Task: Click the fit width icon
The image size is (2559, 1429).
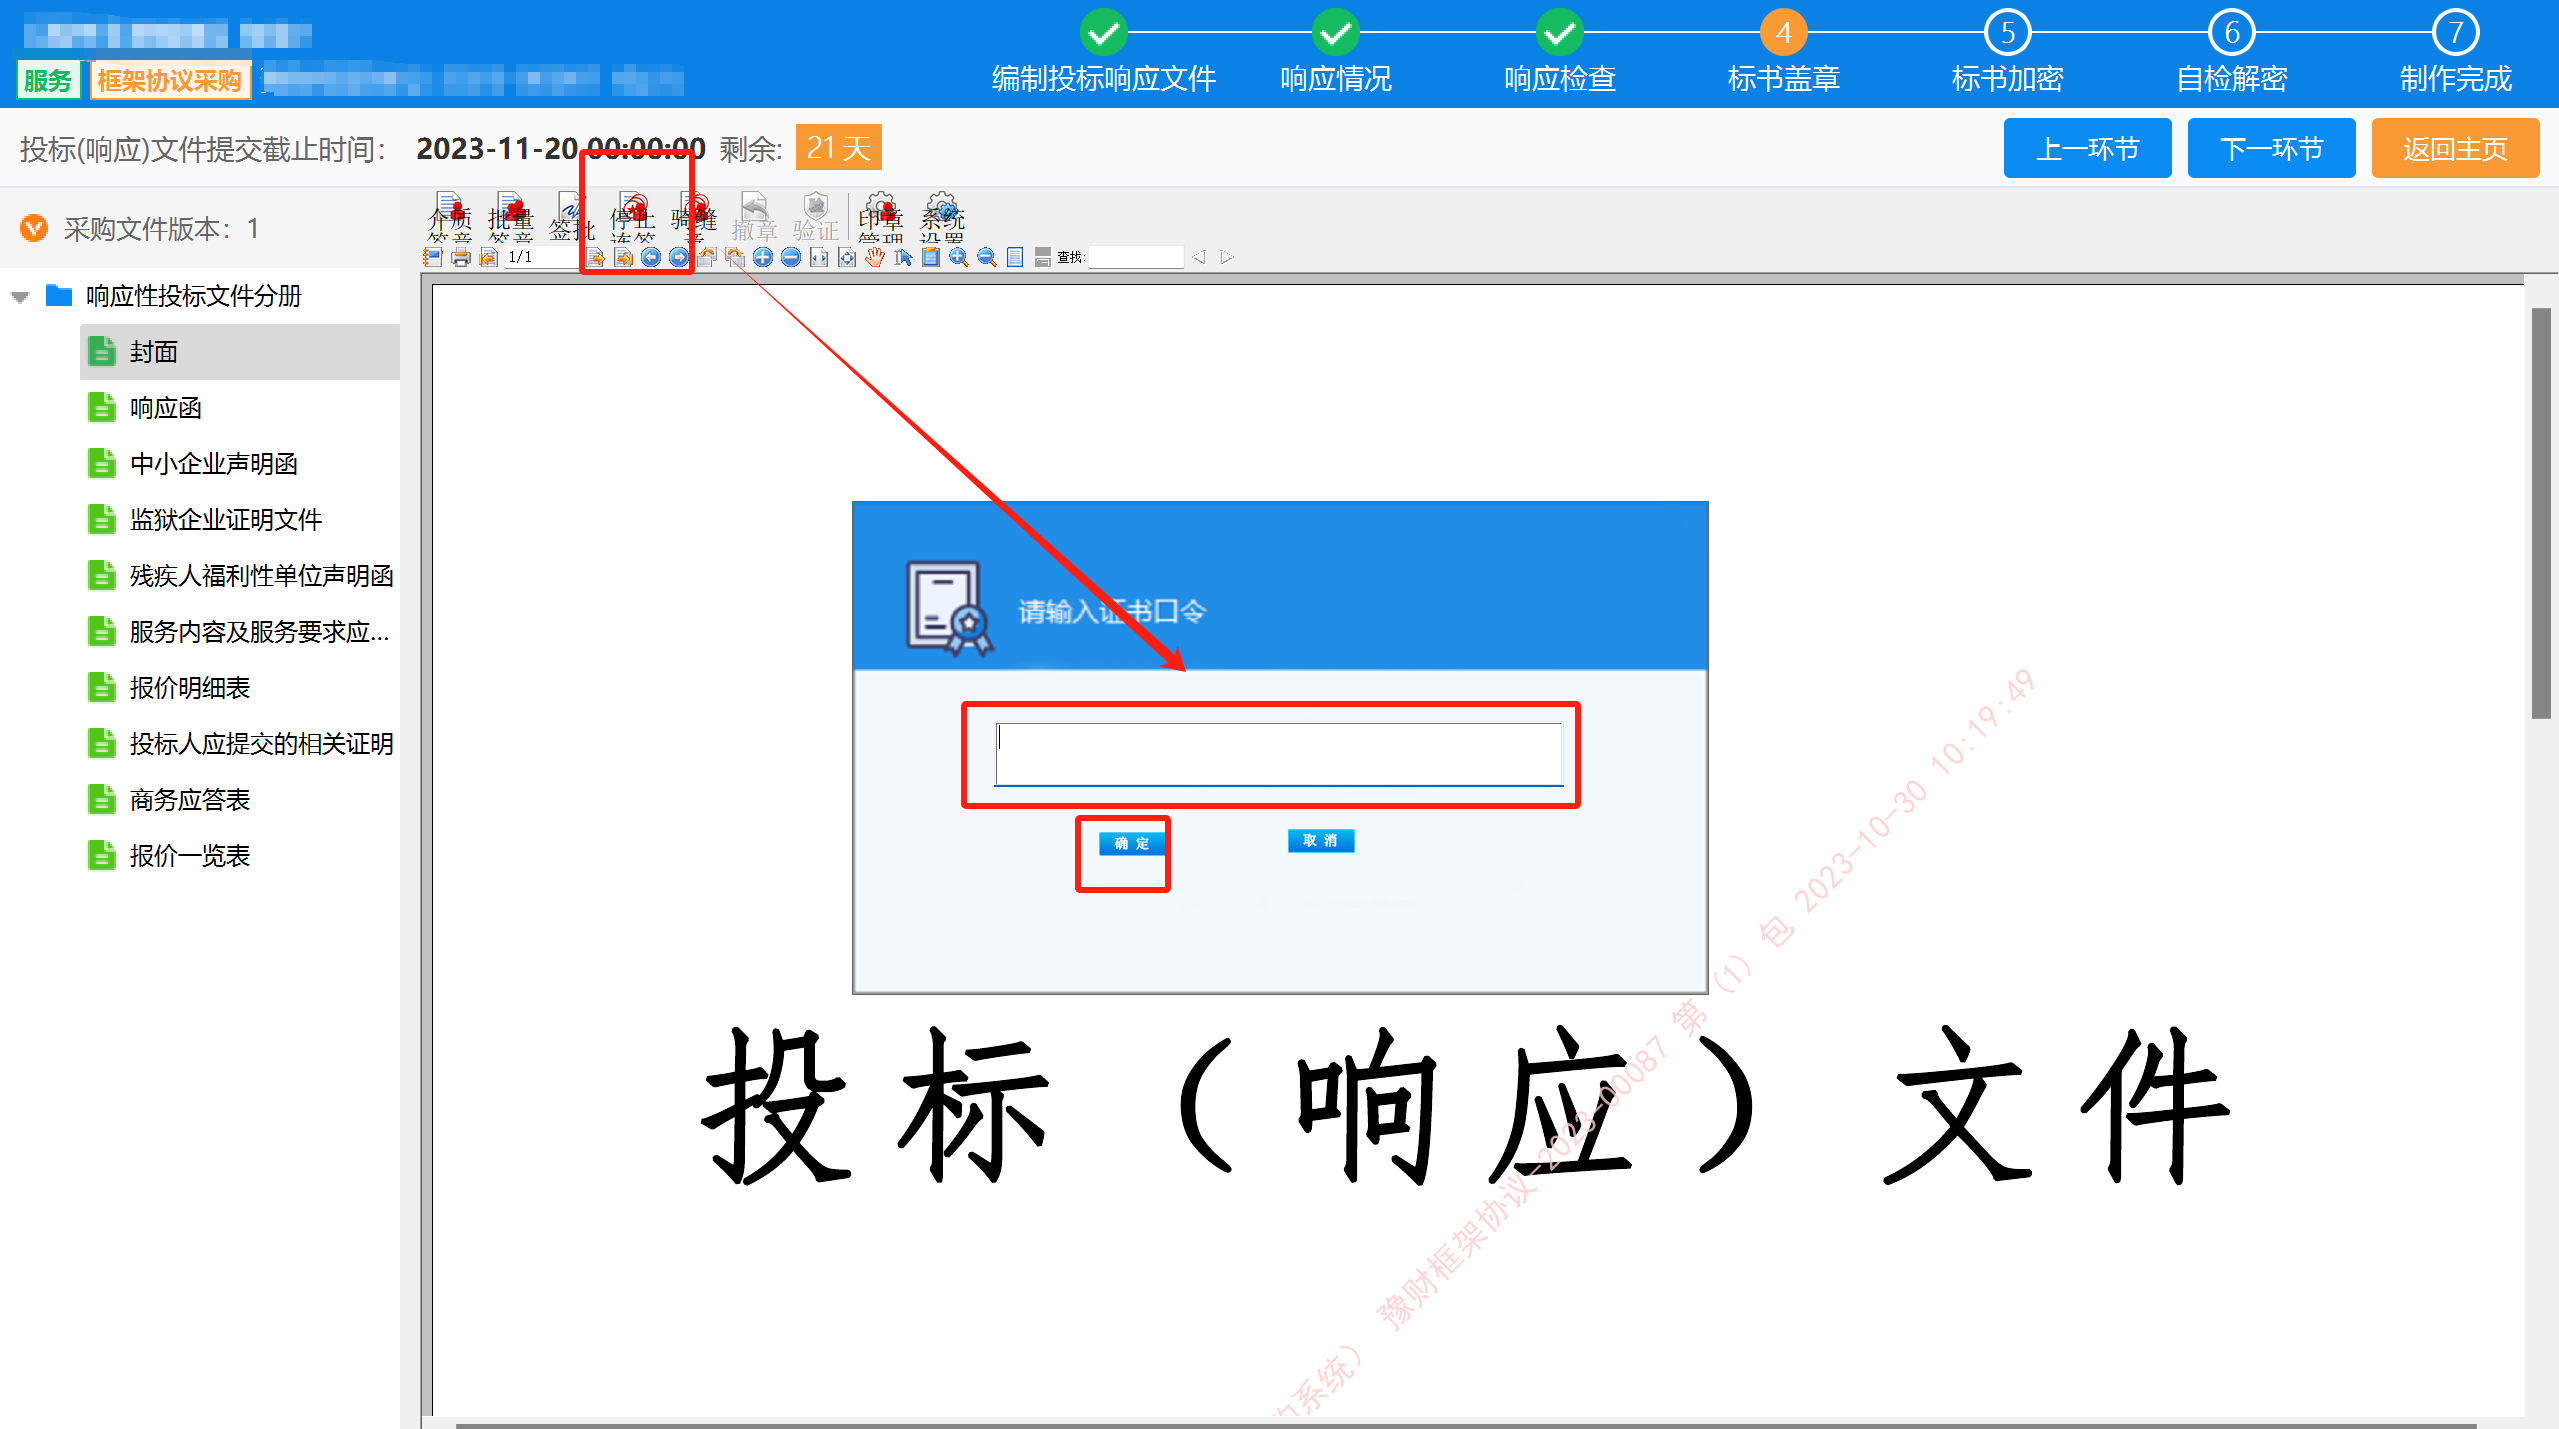Action: point(819,257)
